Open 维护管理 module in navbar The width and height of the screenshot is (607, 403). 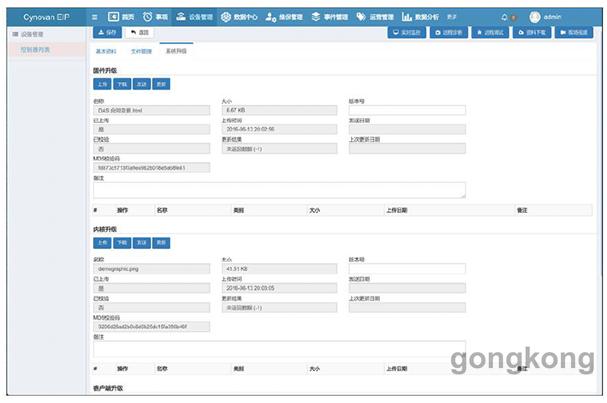[x=286, y=17]
